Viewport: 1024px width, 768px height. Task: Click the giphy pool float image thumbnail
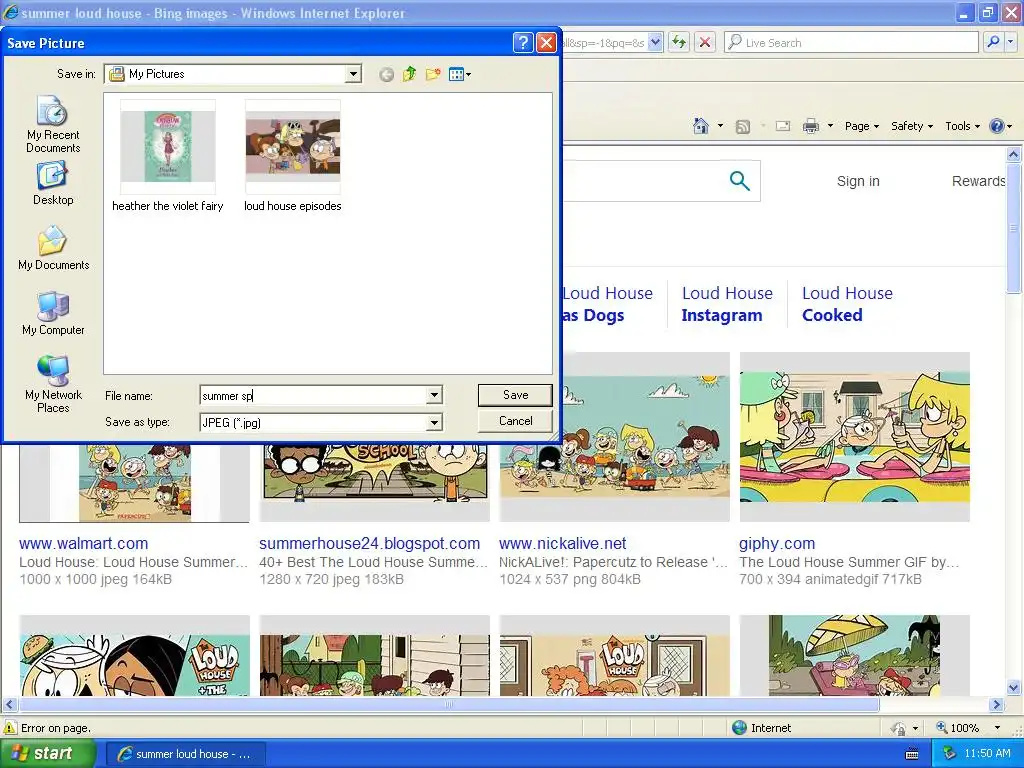tap(854, 437)
